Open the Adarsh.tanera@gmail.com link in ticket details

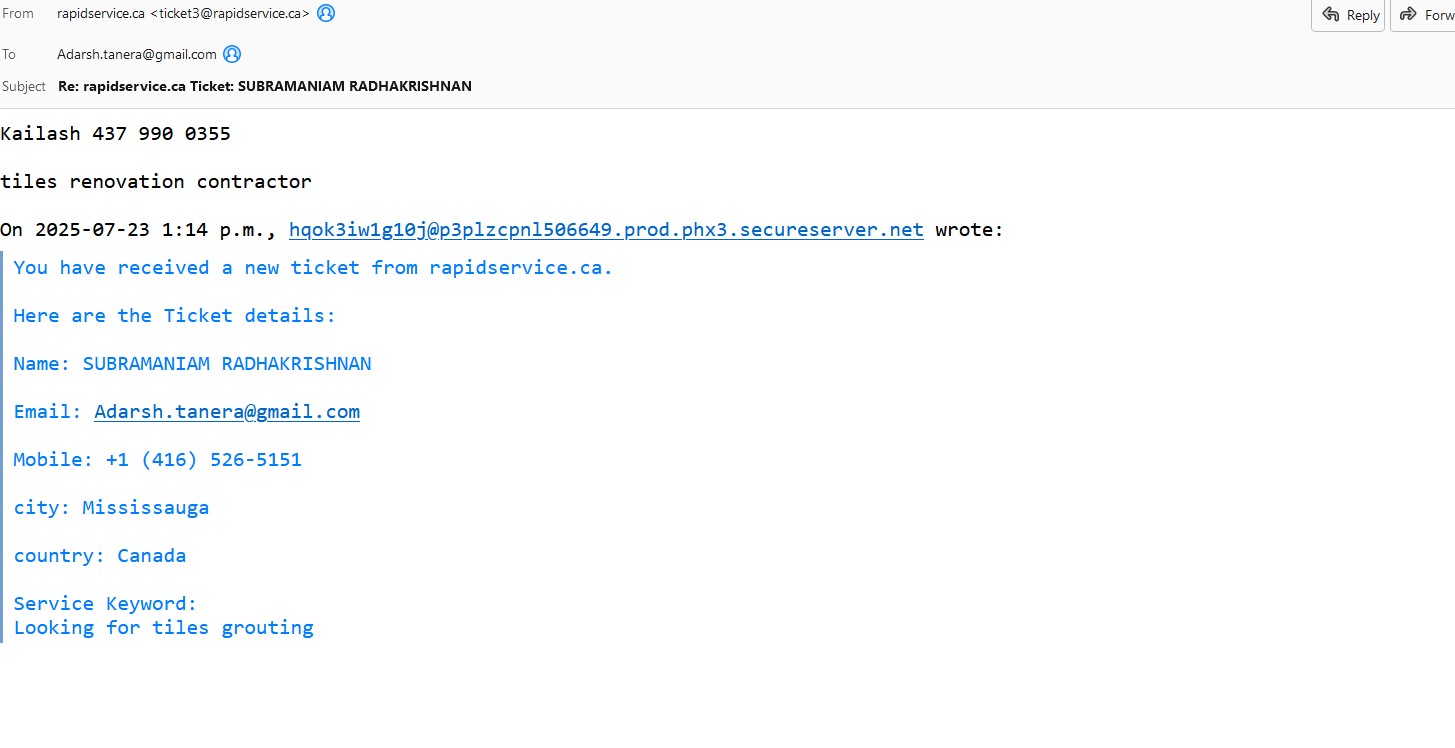coord(227,412)
